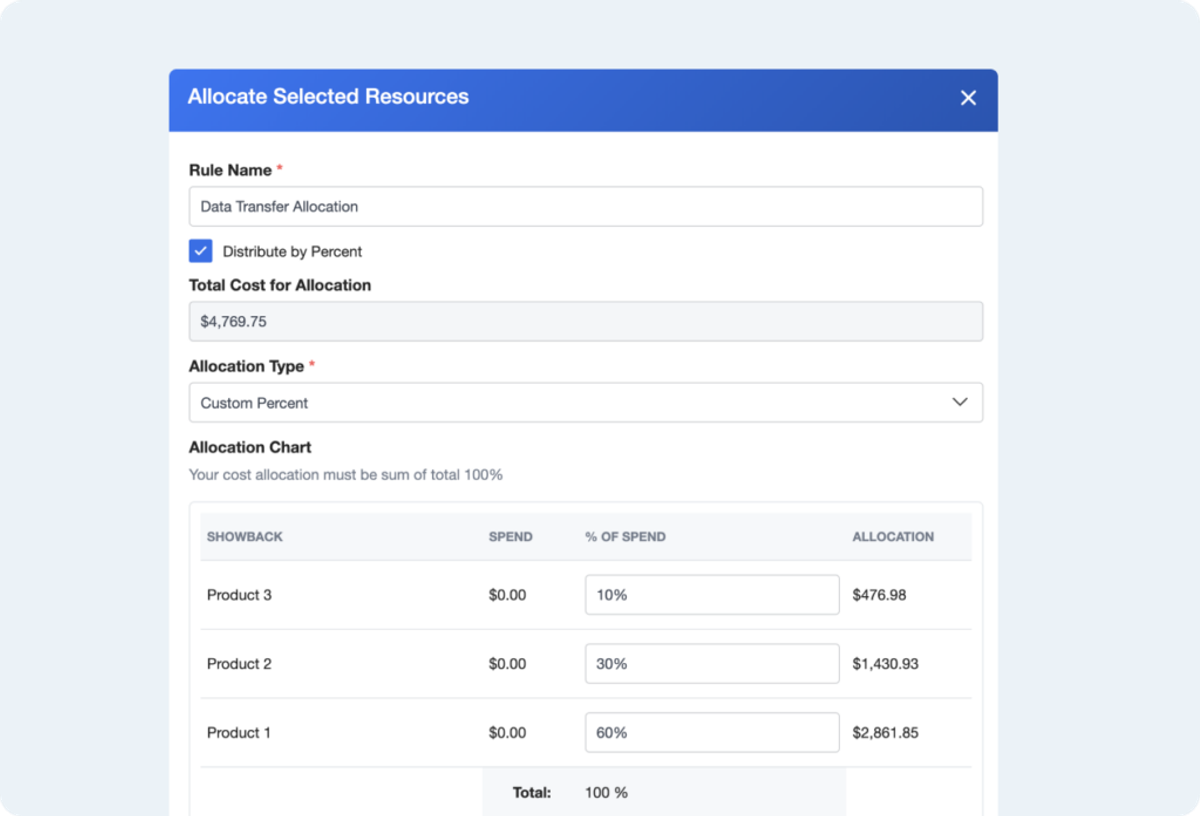Open the Allocation Type dropdown

point(586,402)
